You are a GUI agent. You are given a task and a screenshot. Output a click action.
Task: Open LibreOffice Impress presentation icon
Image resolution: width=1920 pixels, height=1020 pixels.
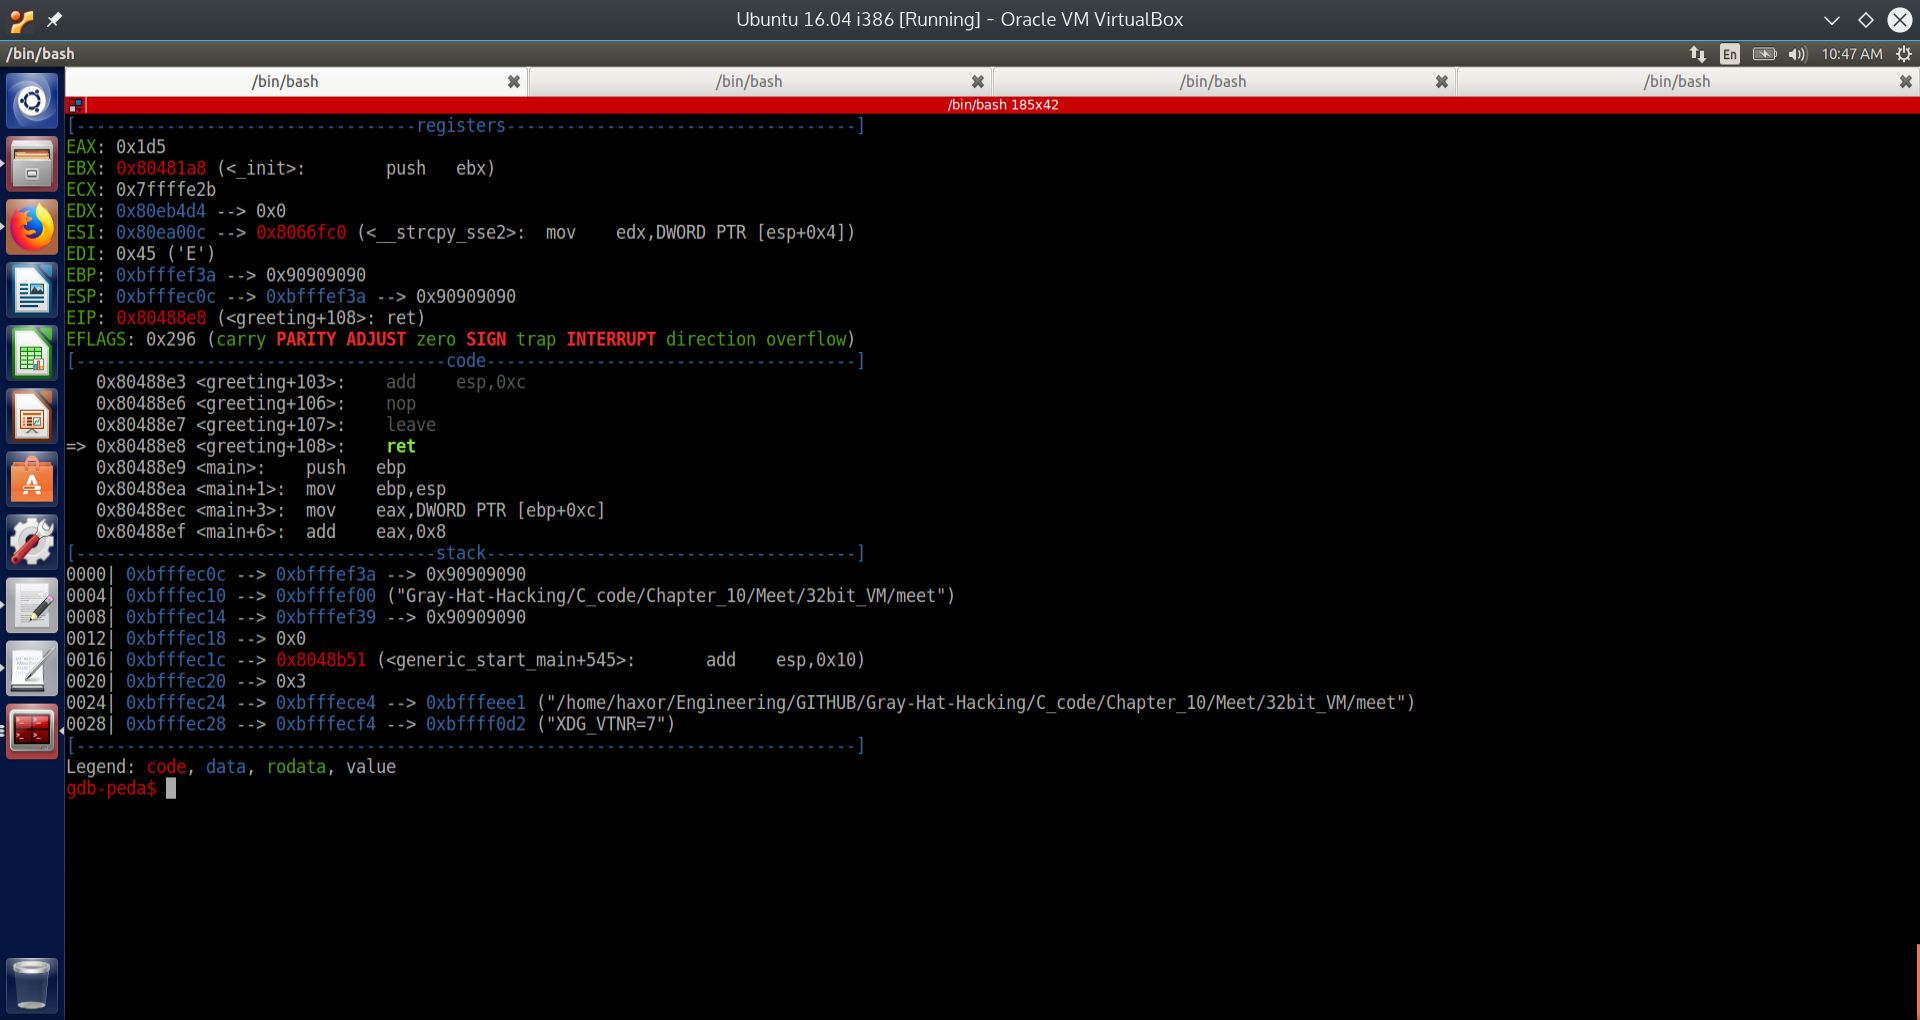coord(32,418)
